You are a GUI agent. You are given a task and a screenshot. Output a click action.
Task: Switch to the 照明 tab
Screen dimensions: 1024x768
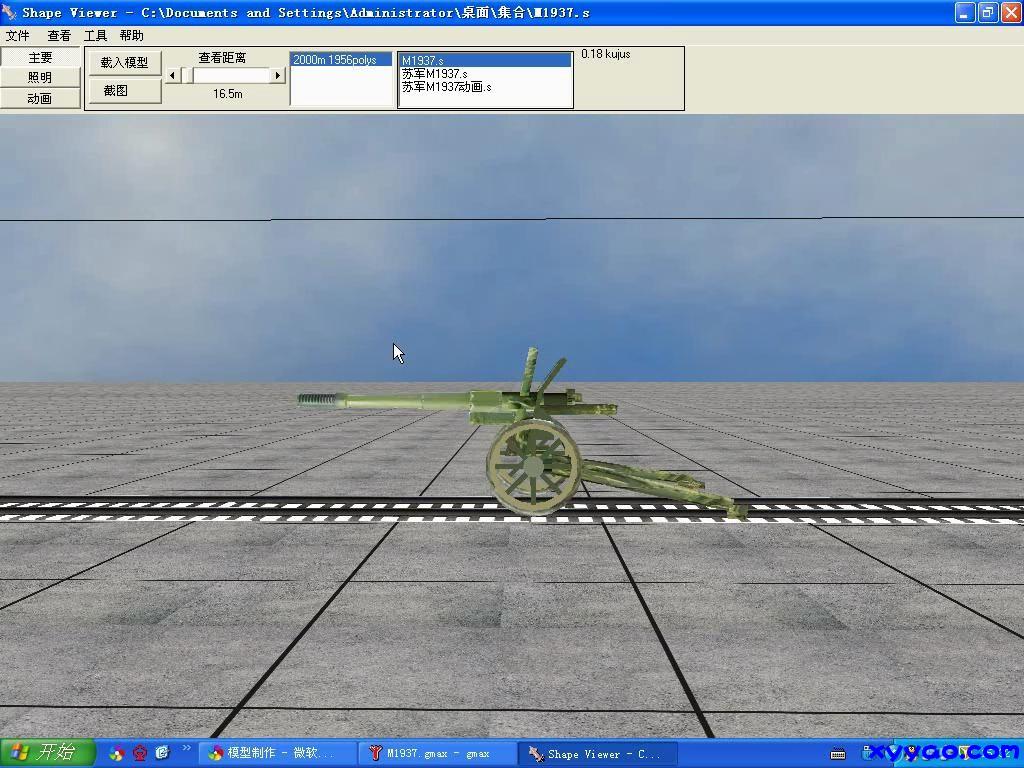(40, 78)
